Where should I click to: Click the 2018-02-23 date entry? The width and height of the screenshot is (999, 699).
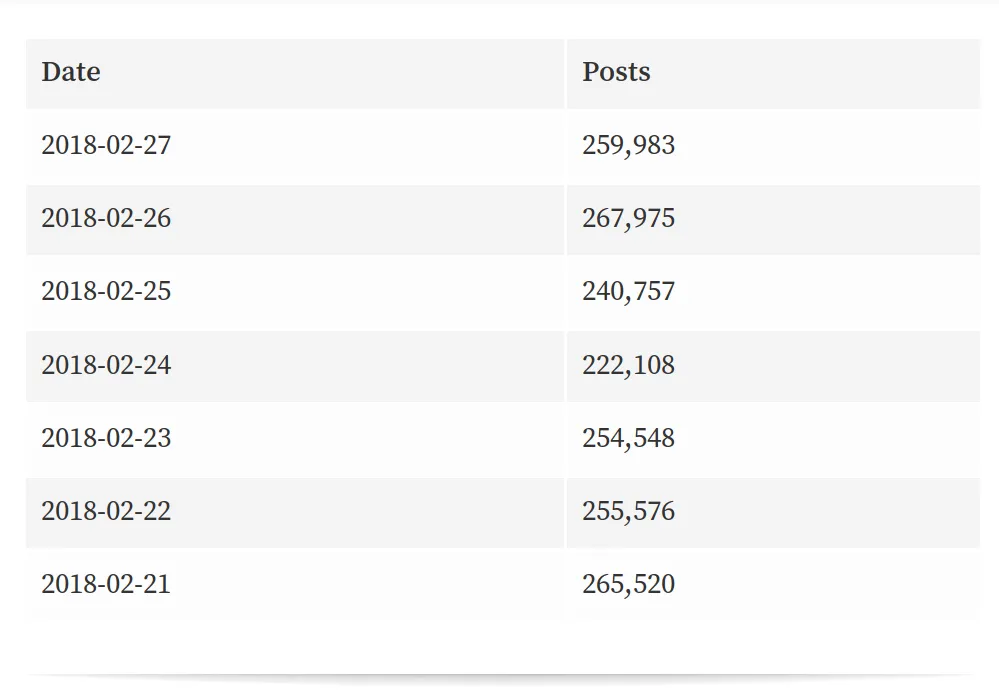[x=106, y=438]
